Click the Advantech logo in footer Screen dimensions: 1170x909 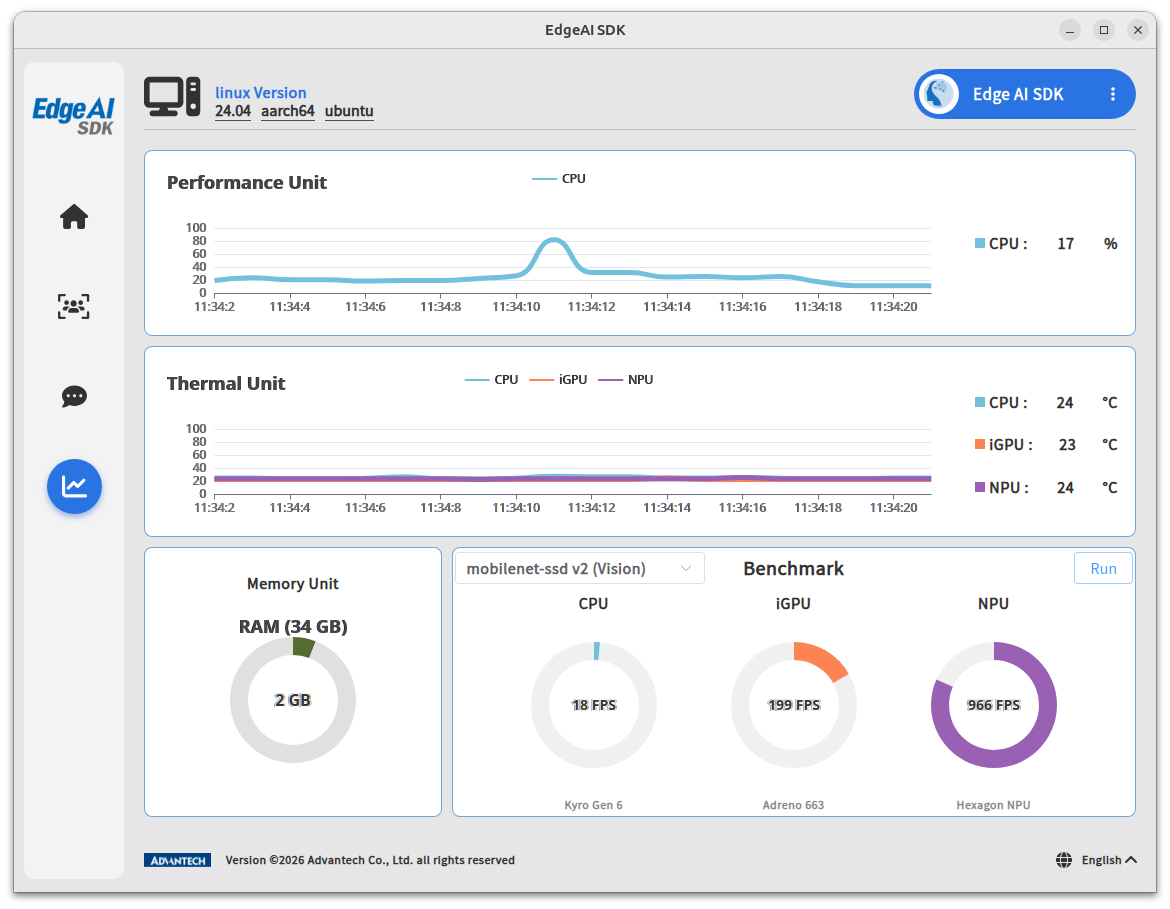pos(178,860)
